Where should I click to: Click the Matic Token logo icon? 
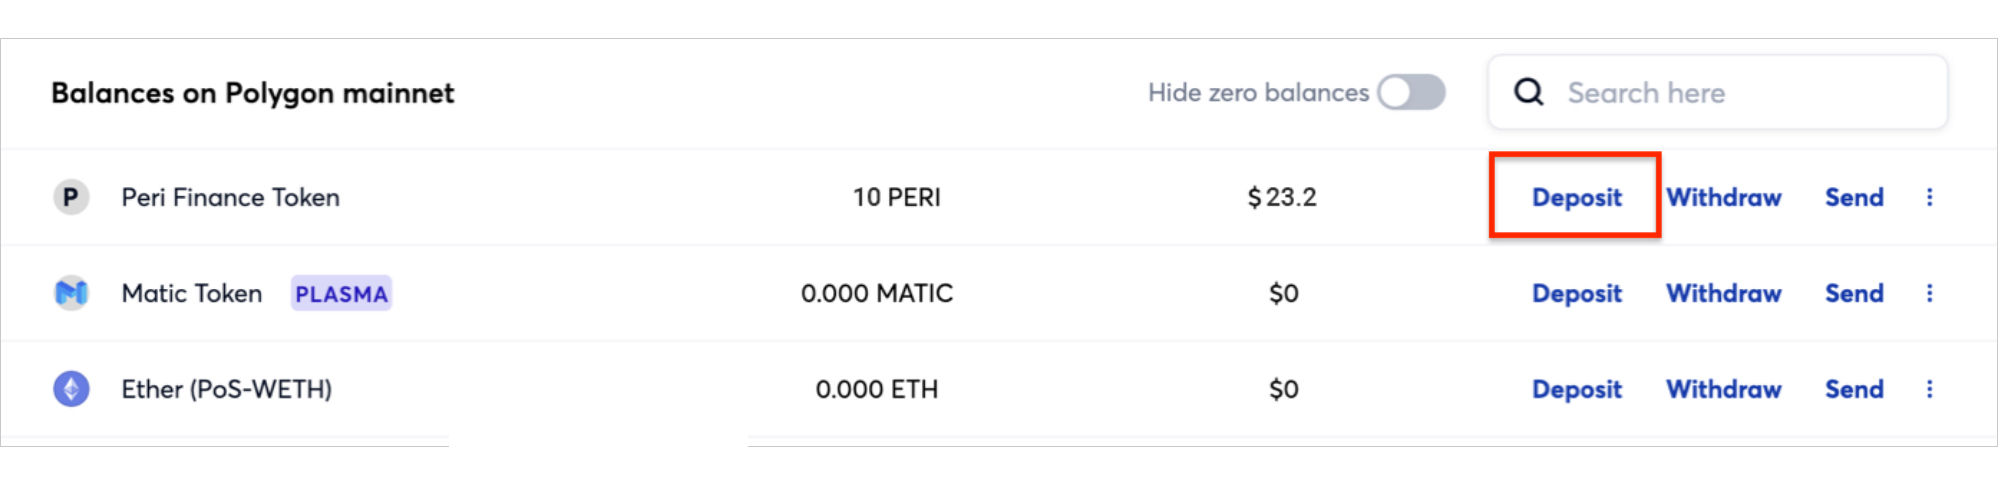pos(71,293)
